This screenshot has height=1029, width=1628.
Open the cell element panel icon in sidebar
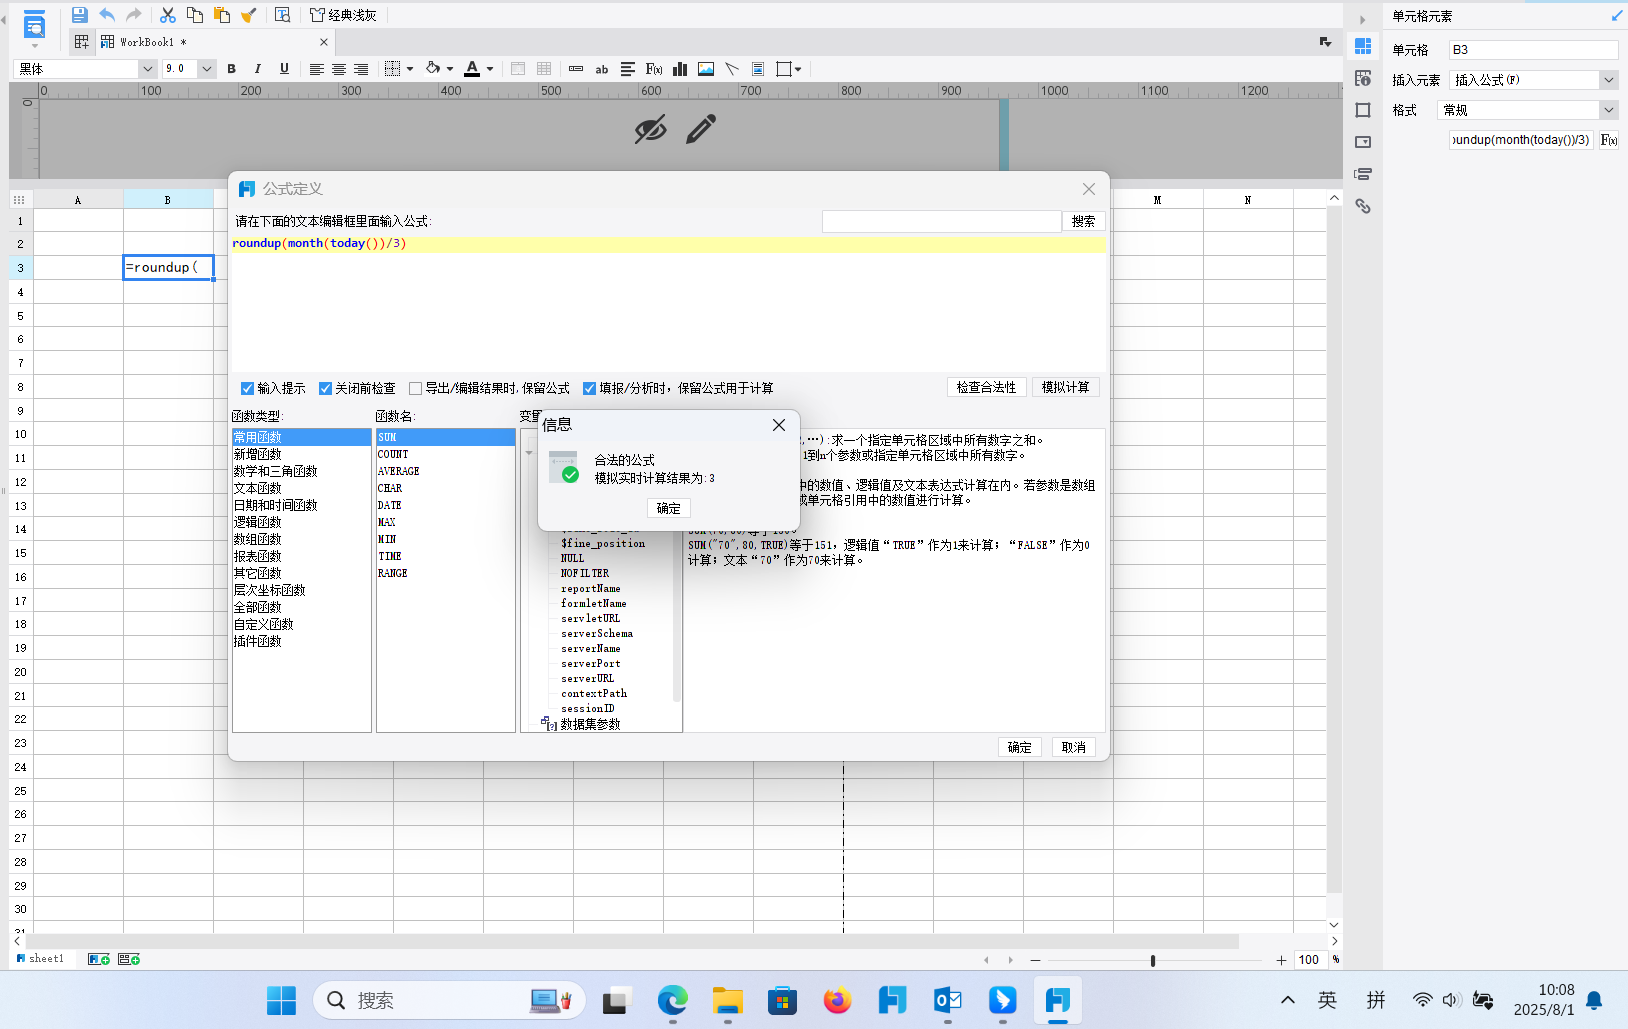pyautogui.click(x=1363, y=46)
